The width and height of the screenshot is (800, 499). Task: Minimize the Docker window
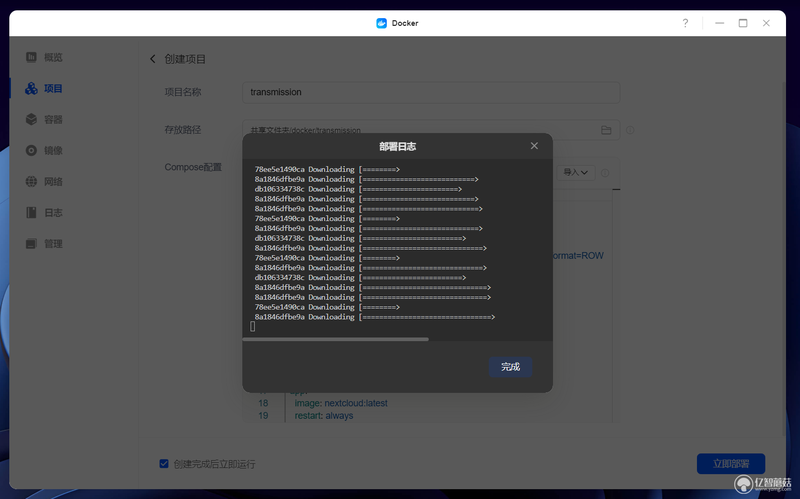click(719, 23)
